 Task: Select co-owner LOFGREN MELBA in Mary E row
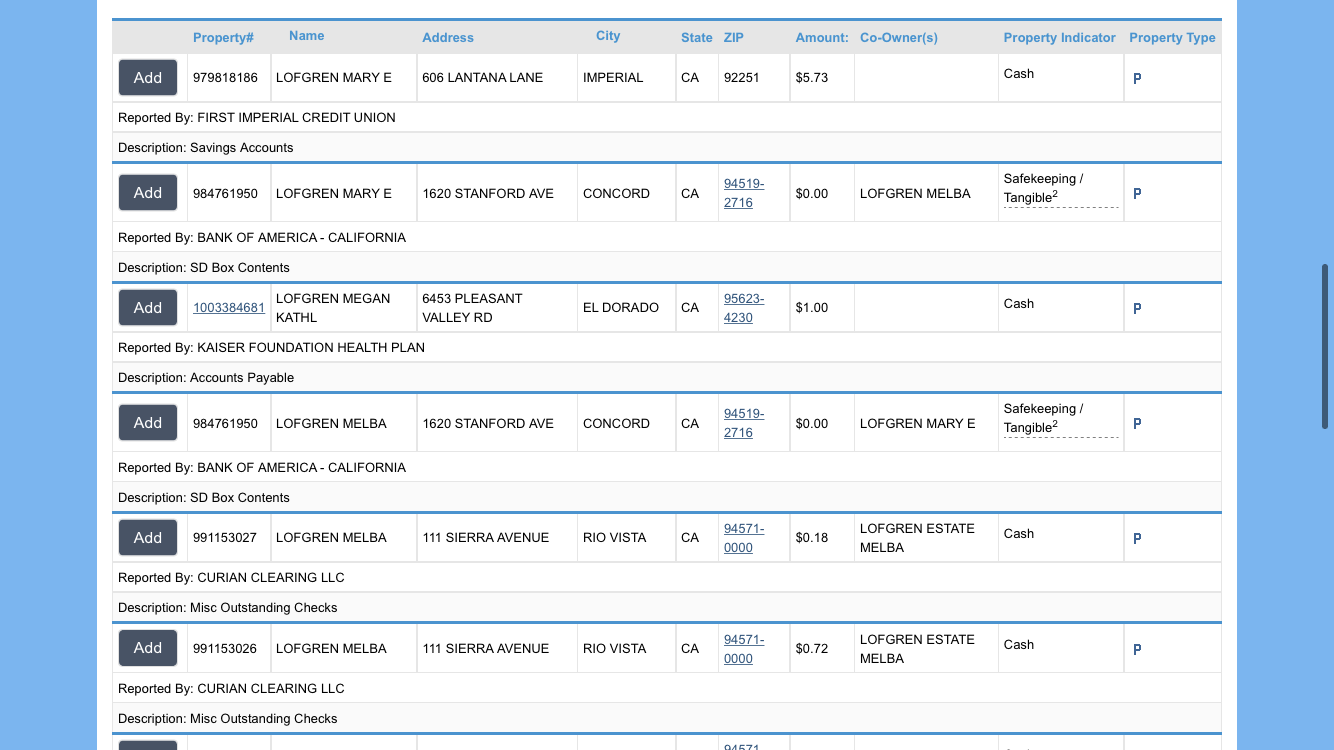pyautogui.click(x=915, y=193)
